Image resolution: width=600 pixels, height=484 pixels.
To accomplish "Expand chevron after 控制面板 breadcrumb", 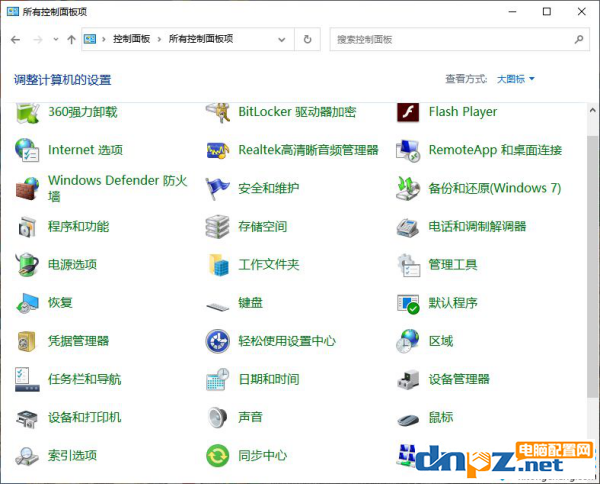I will [160, 39].
